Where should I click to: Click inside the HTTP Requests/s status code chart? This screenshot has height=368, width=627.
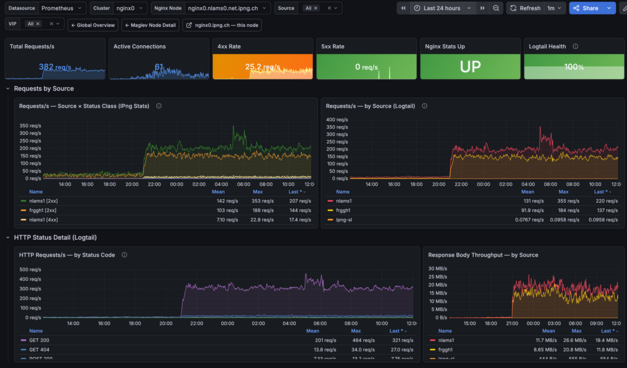[x=228, y=293]
